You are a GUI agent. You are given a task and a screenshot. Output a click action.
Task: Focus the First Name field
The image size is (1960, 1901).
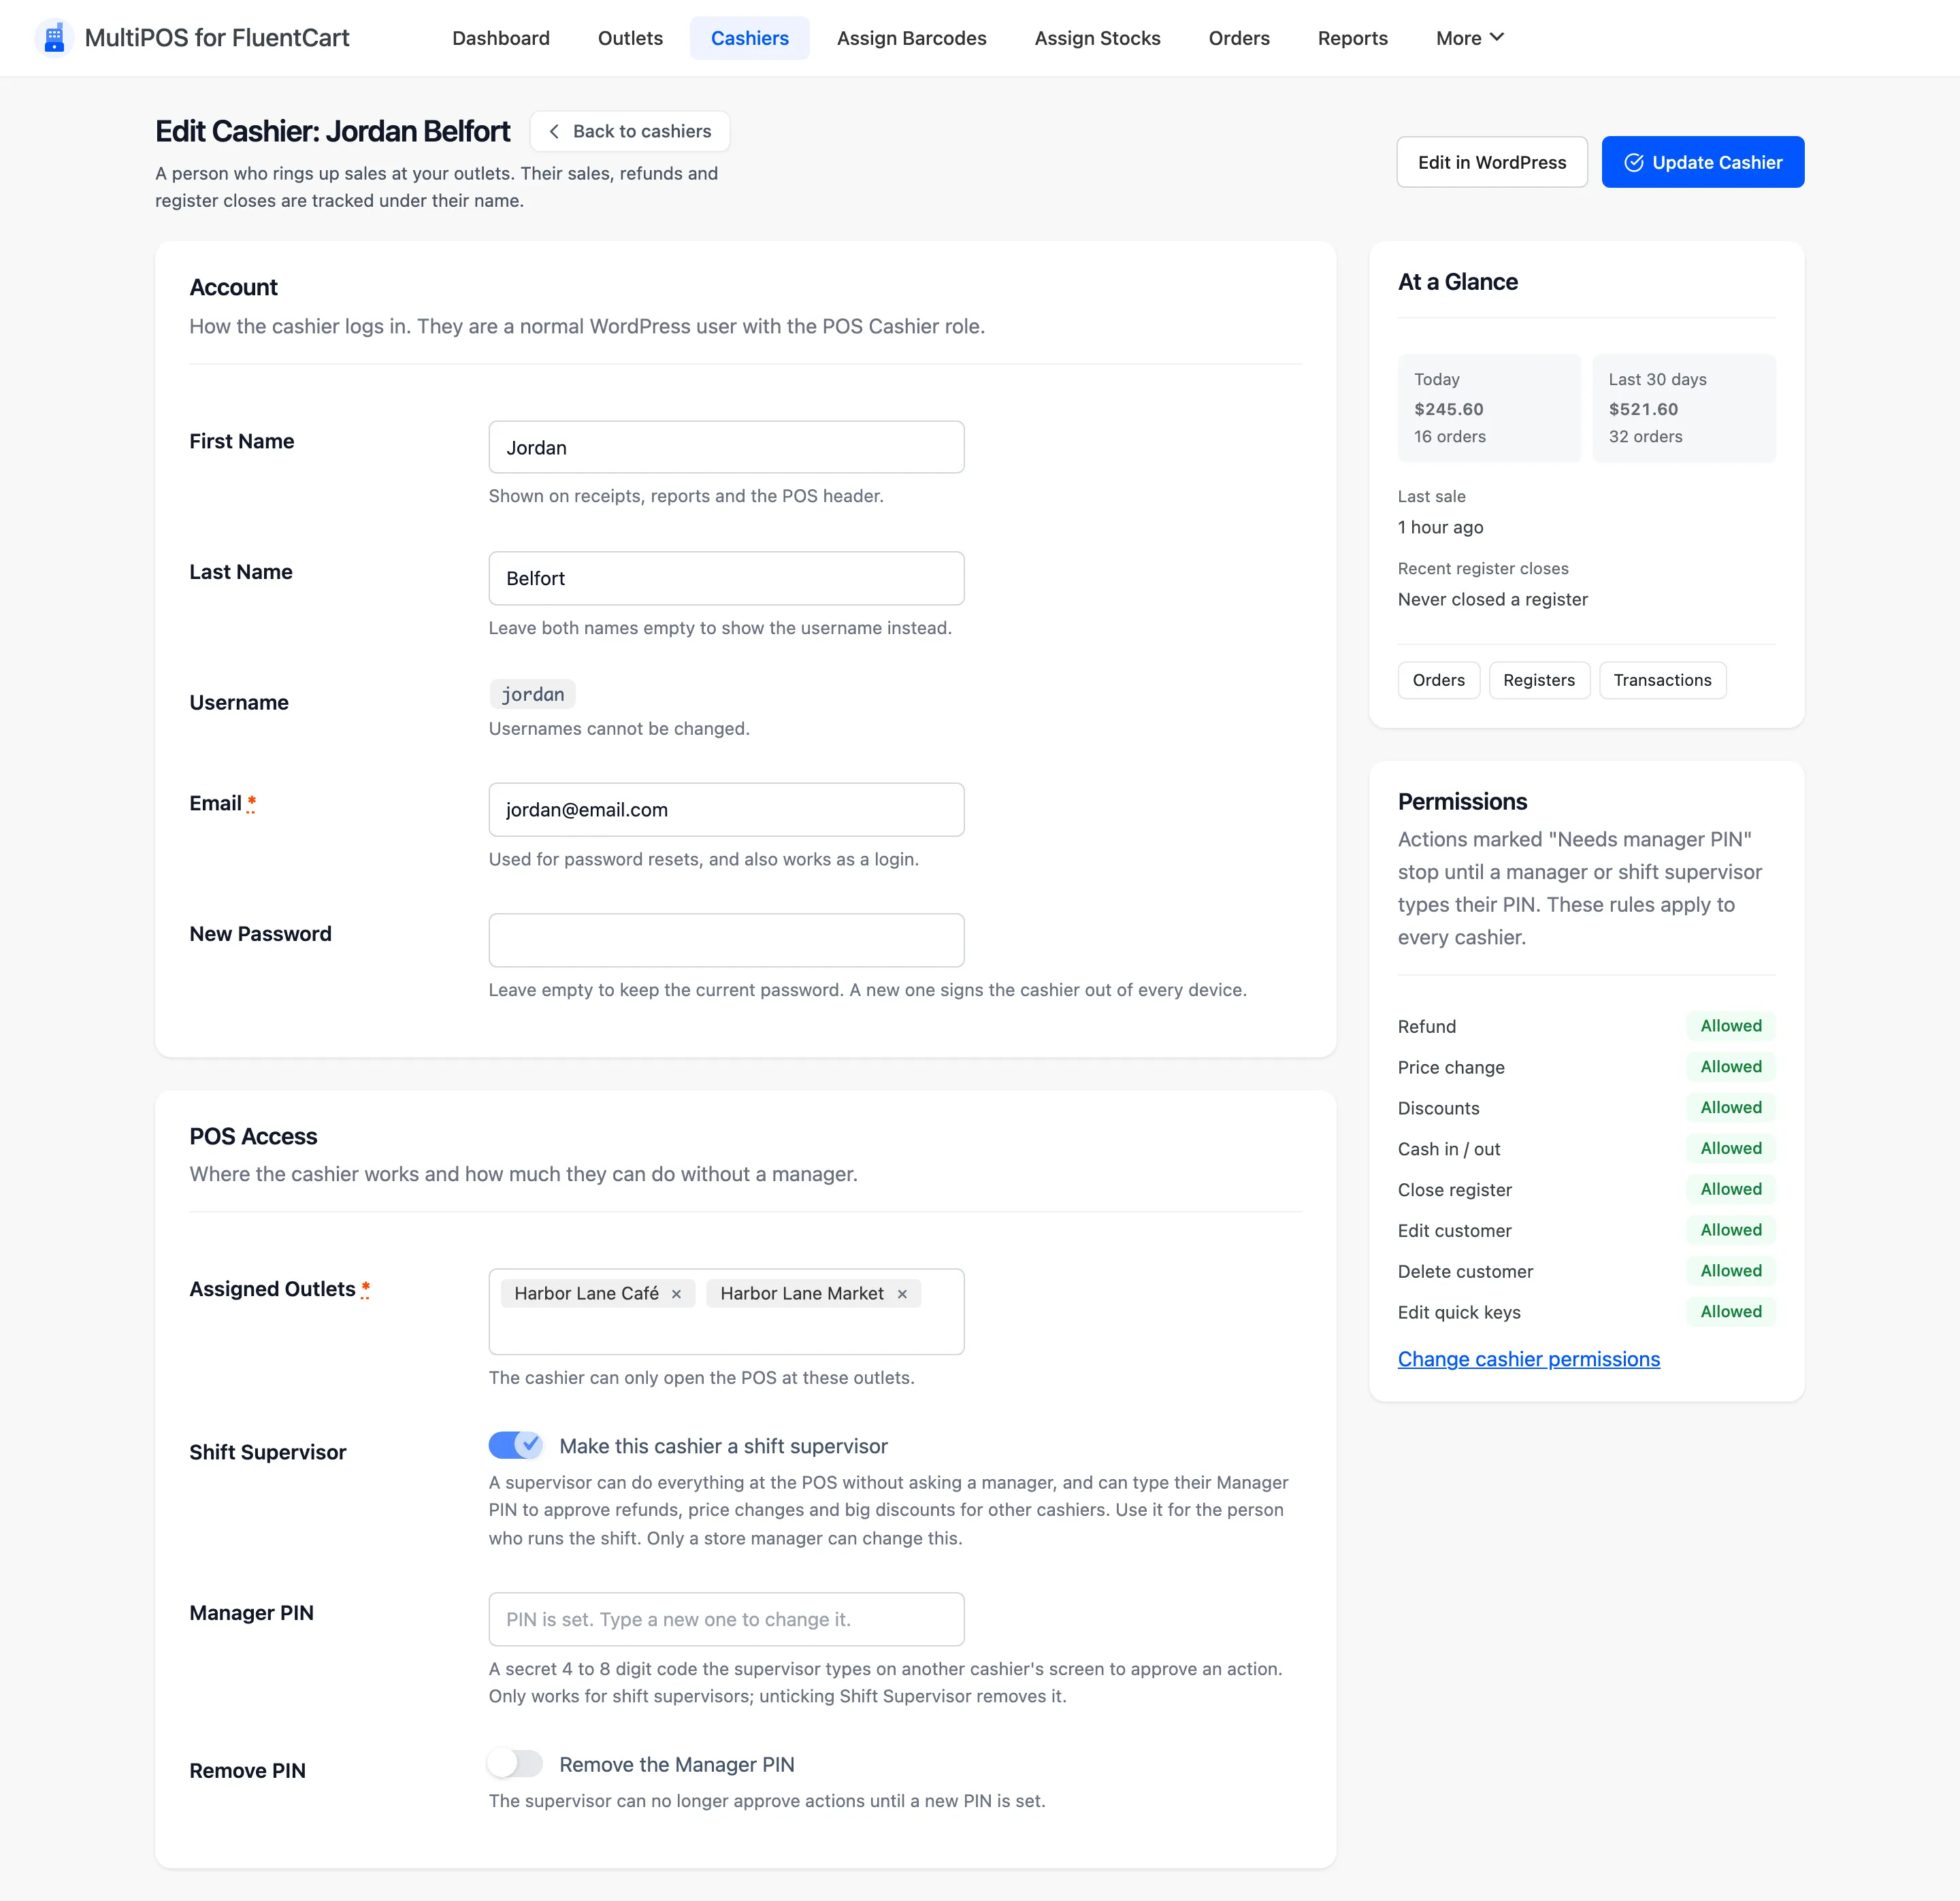click(727, 447)
